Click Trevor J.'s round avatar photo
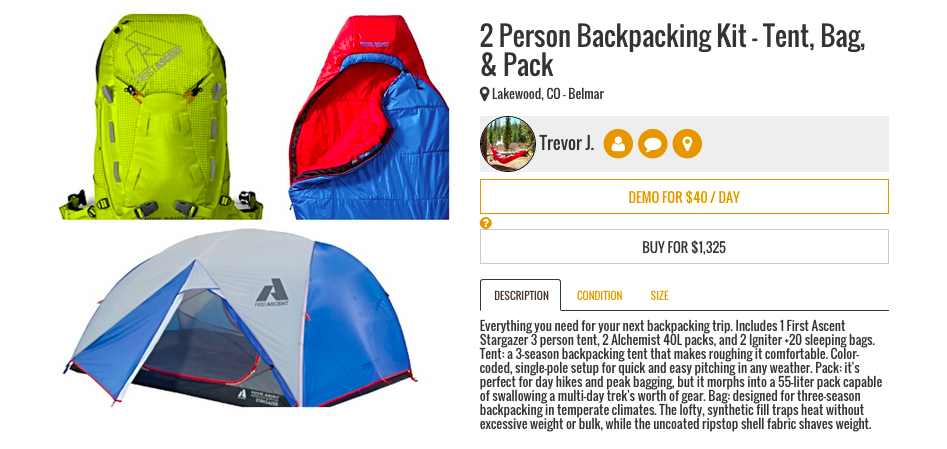947x449 pixels. click(508, 144)
